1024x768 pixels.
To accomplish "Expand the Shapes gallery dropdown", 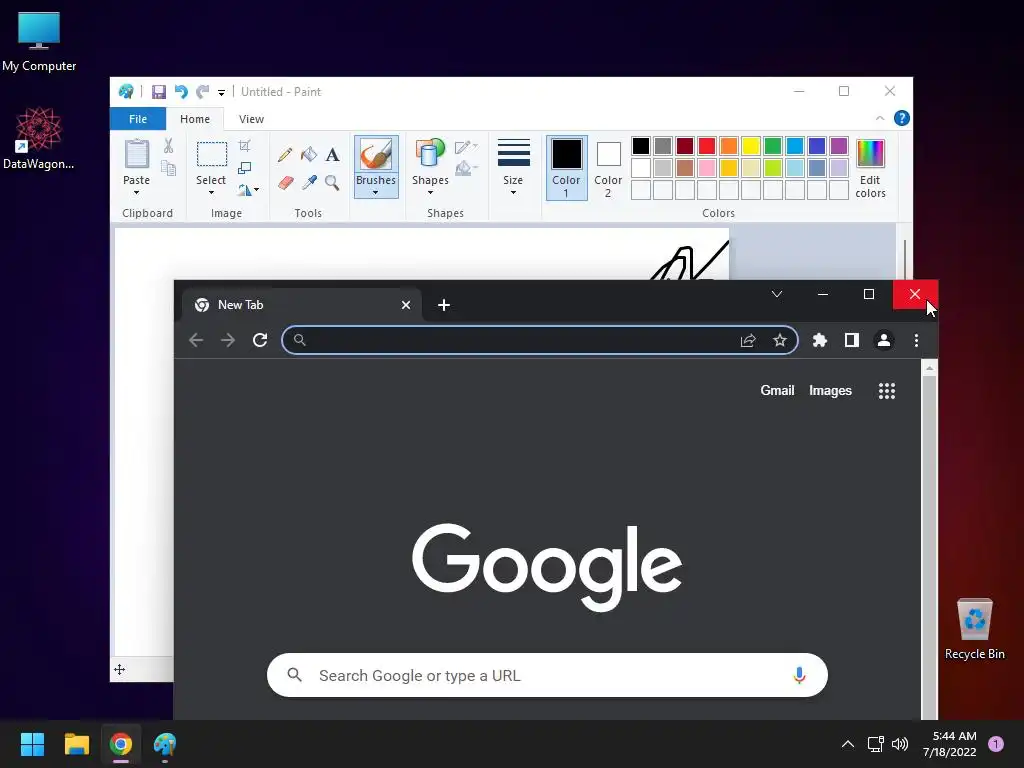I will (x=430, y=193).
